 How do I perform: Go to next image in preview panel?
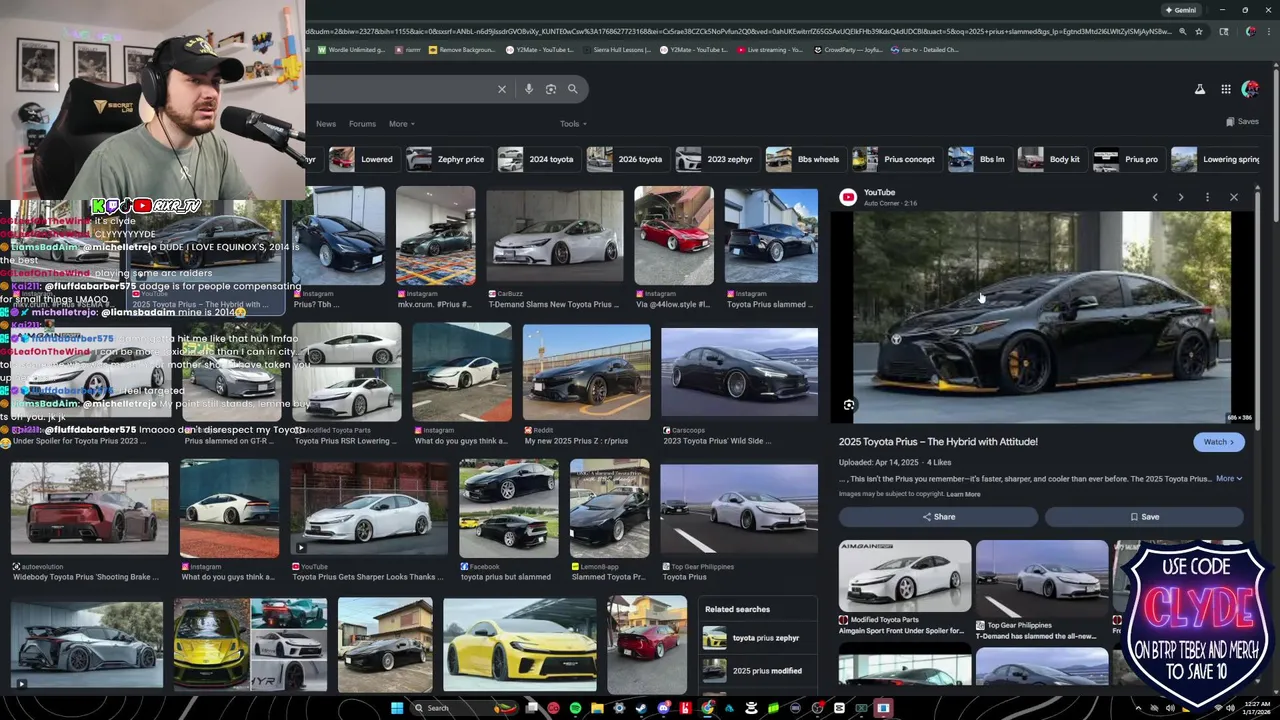tap(1181, 197)
